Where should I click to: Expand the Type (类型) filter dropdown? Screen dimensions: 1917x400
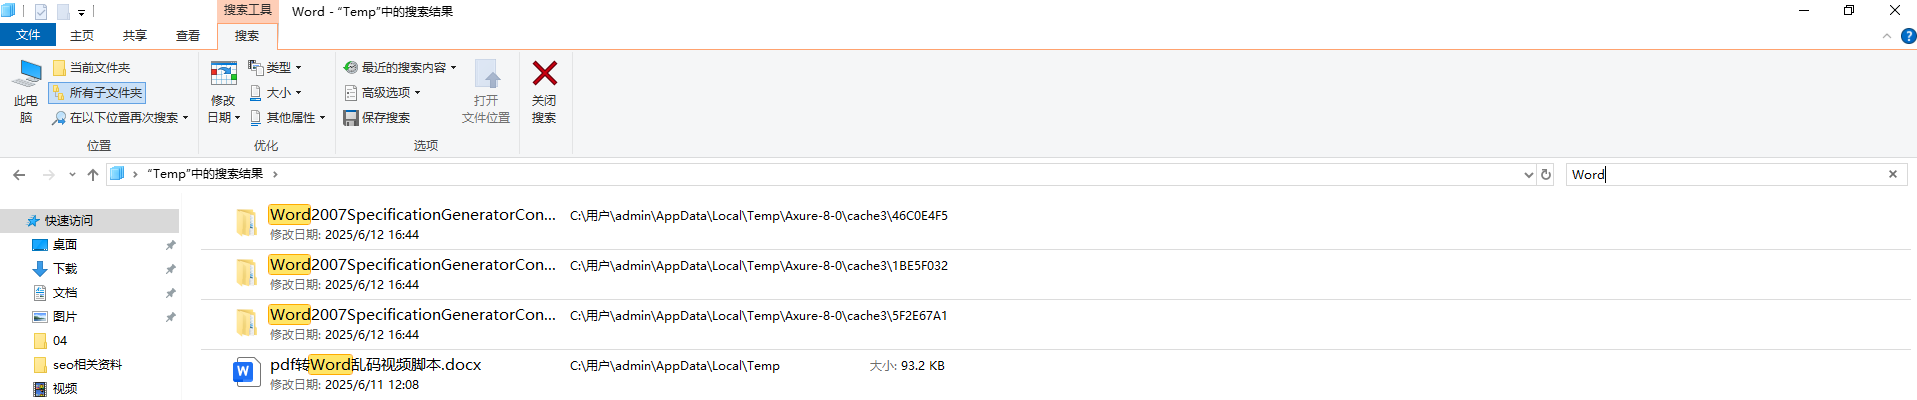[x=275, y=68]
